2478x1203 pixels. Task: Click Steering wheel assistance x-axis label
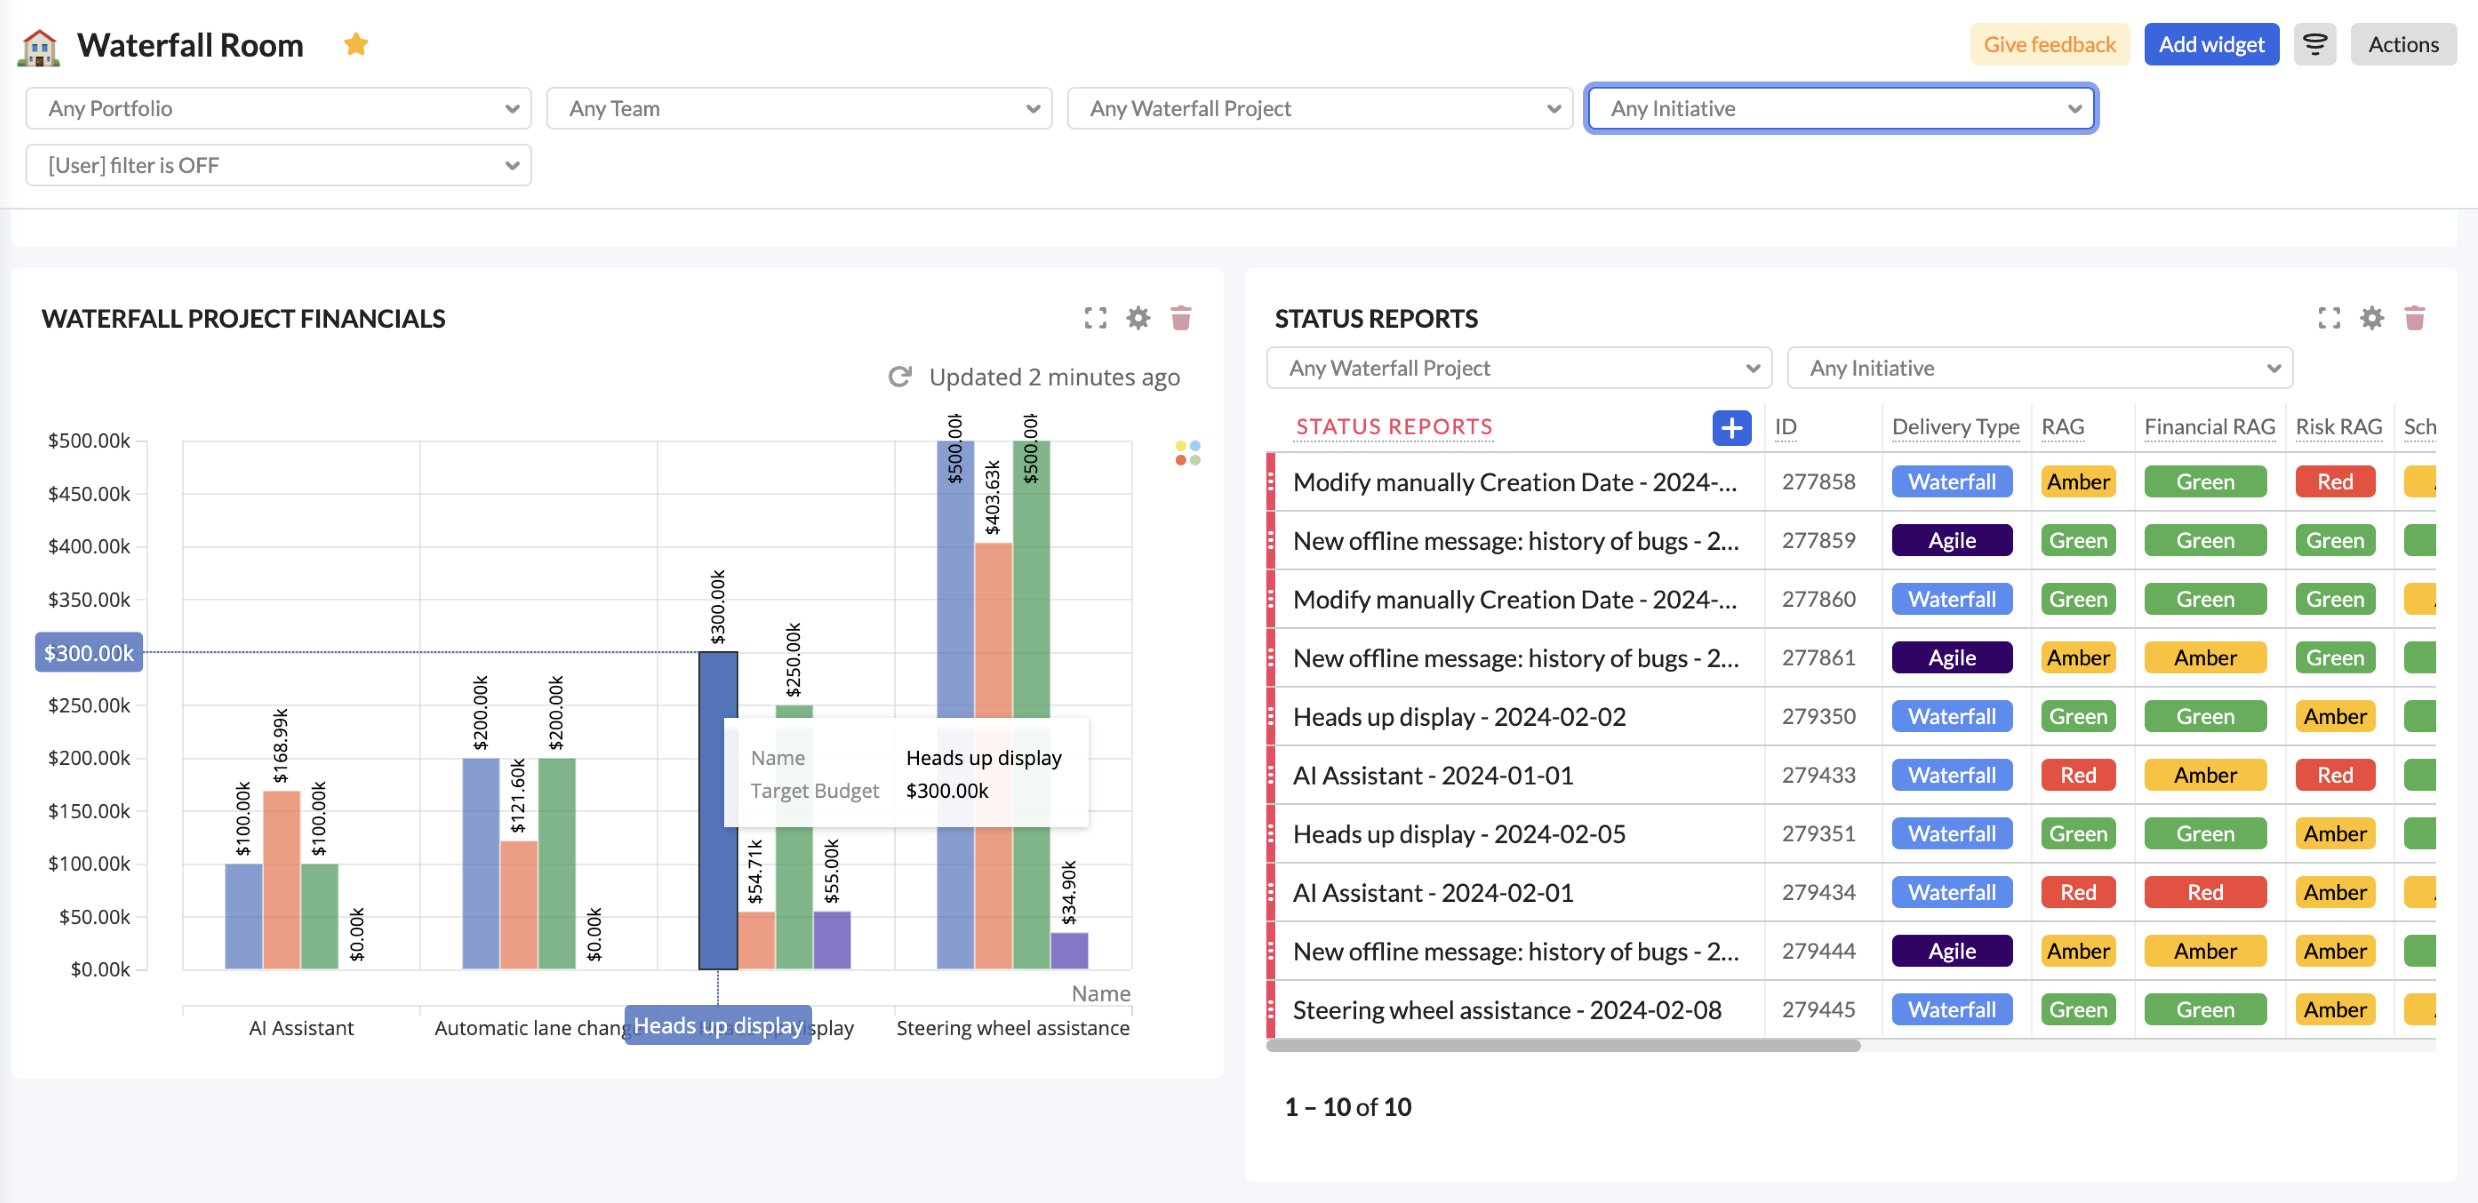click(1013, 1028)
